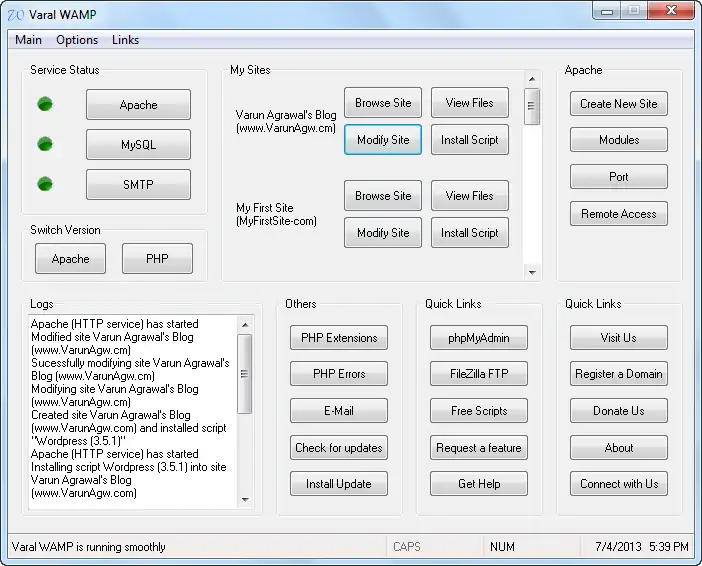Click the My Sites scrollbar thumb
This screenshot has width=702, height=566.
[x=532, y=106]
